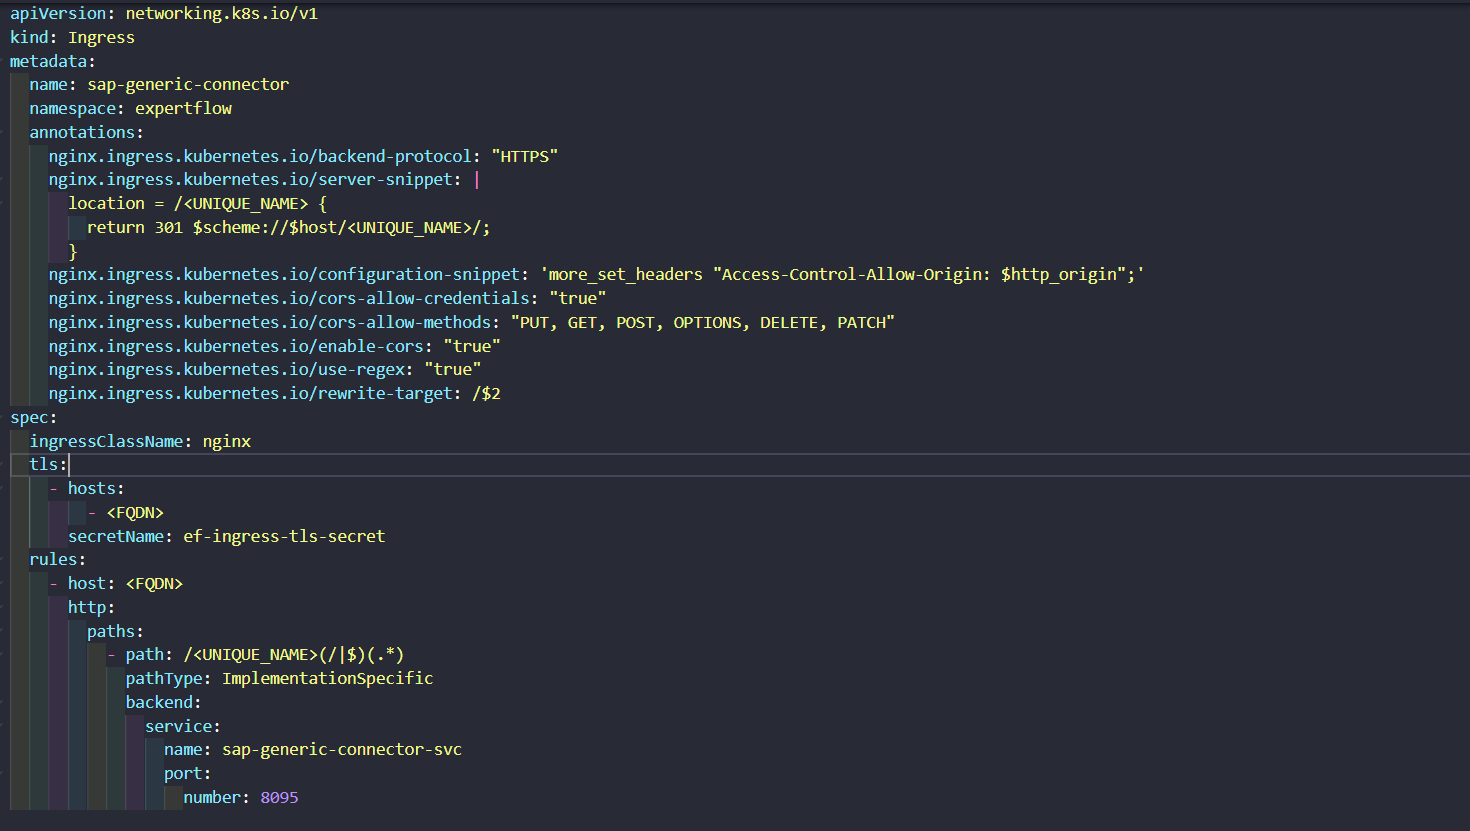The image size is (1470, 831).
Task: Click the ImplementationSpecific pathType value
Action: [x=327, y=679]
